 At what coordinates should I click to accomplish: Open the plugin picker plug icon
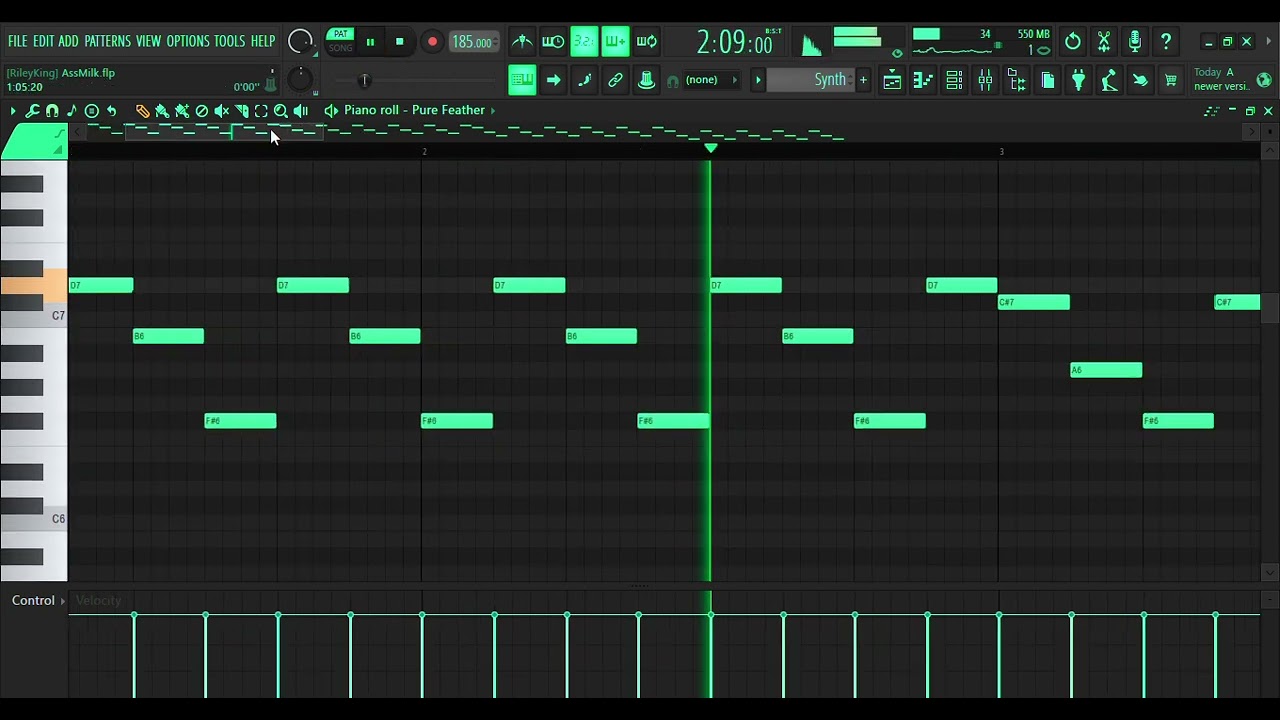point(1078,80)
